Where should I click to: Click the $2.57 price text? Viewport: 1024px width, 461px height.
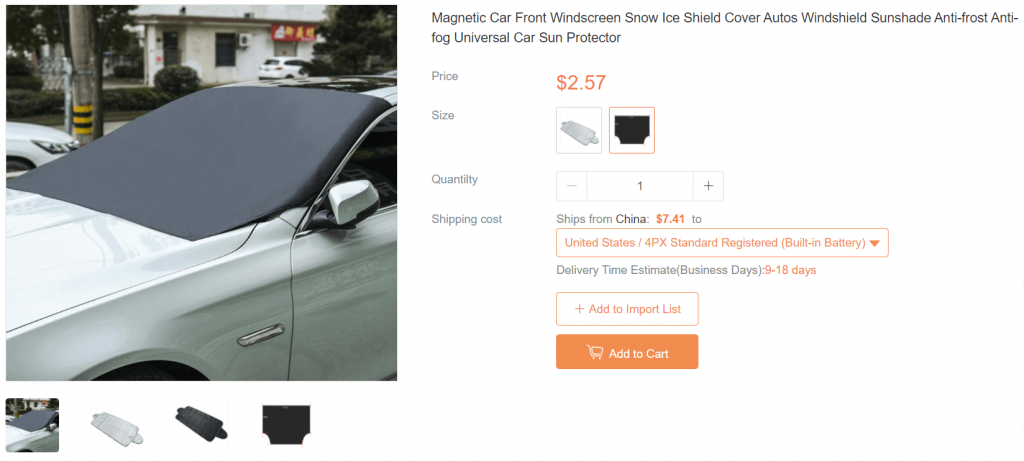(x=581, y=83)
